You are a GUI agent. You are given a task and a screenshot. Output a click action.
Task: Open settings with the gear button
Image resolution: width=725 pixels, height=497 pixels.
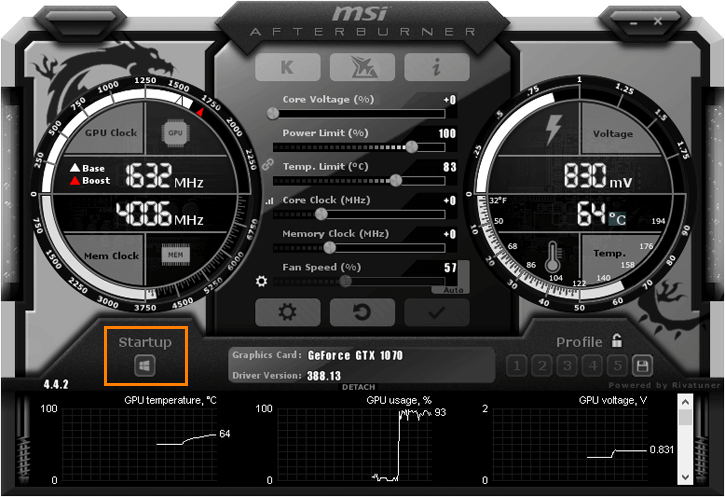(x=288, y=313)
